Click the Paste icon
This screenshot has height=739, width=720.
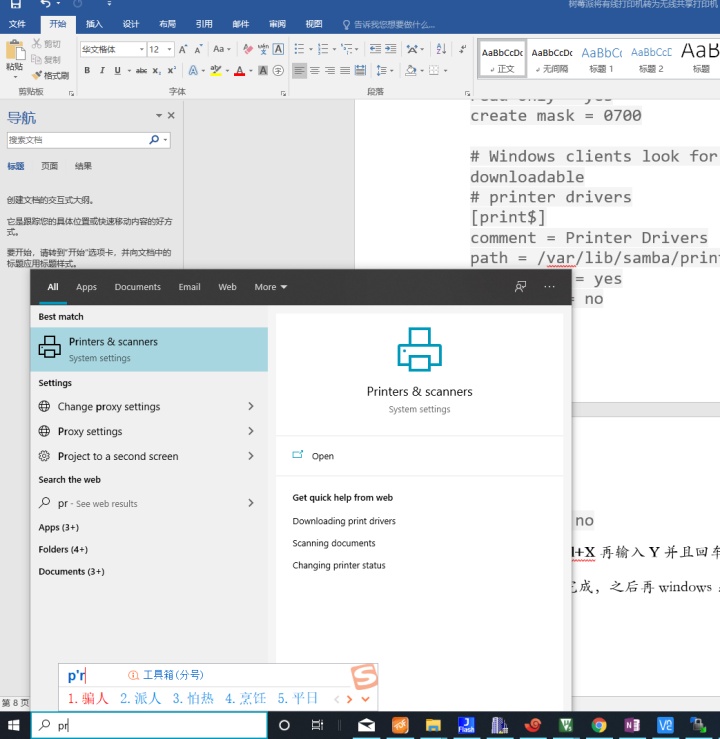click(15, 51)
